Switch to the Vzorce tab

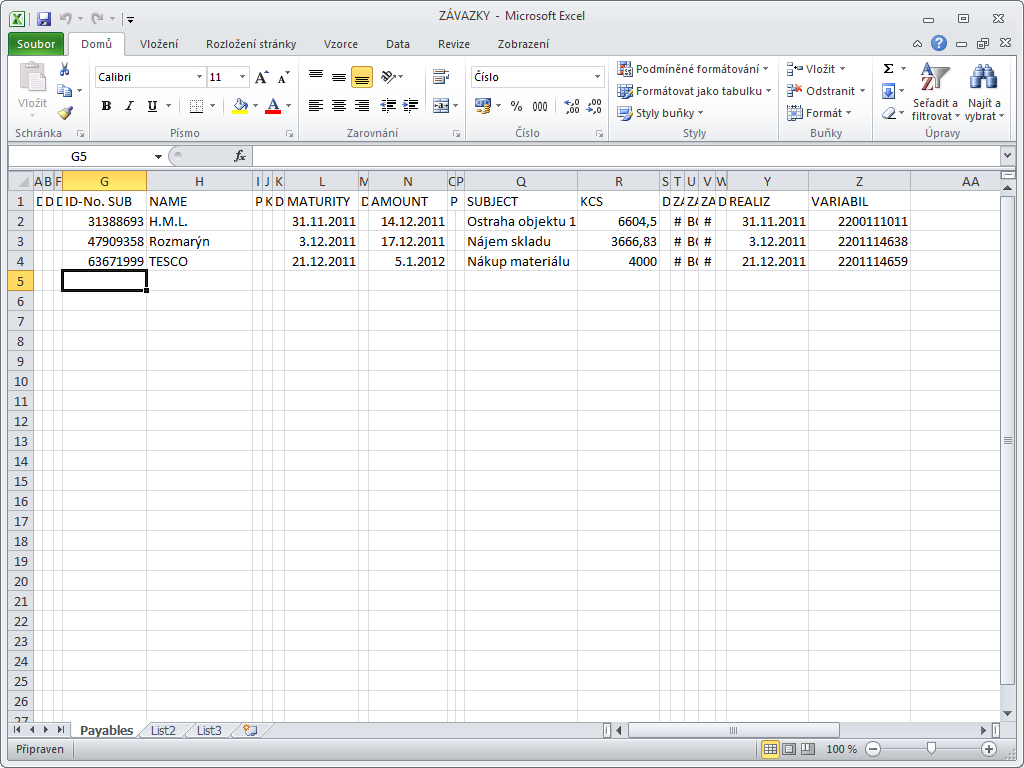click(341, 44)
